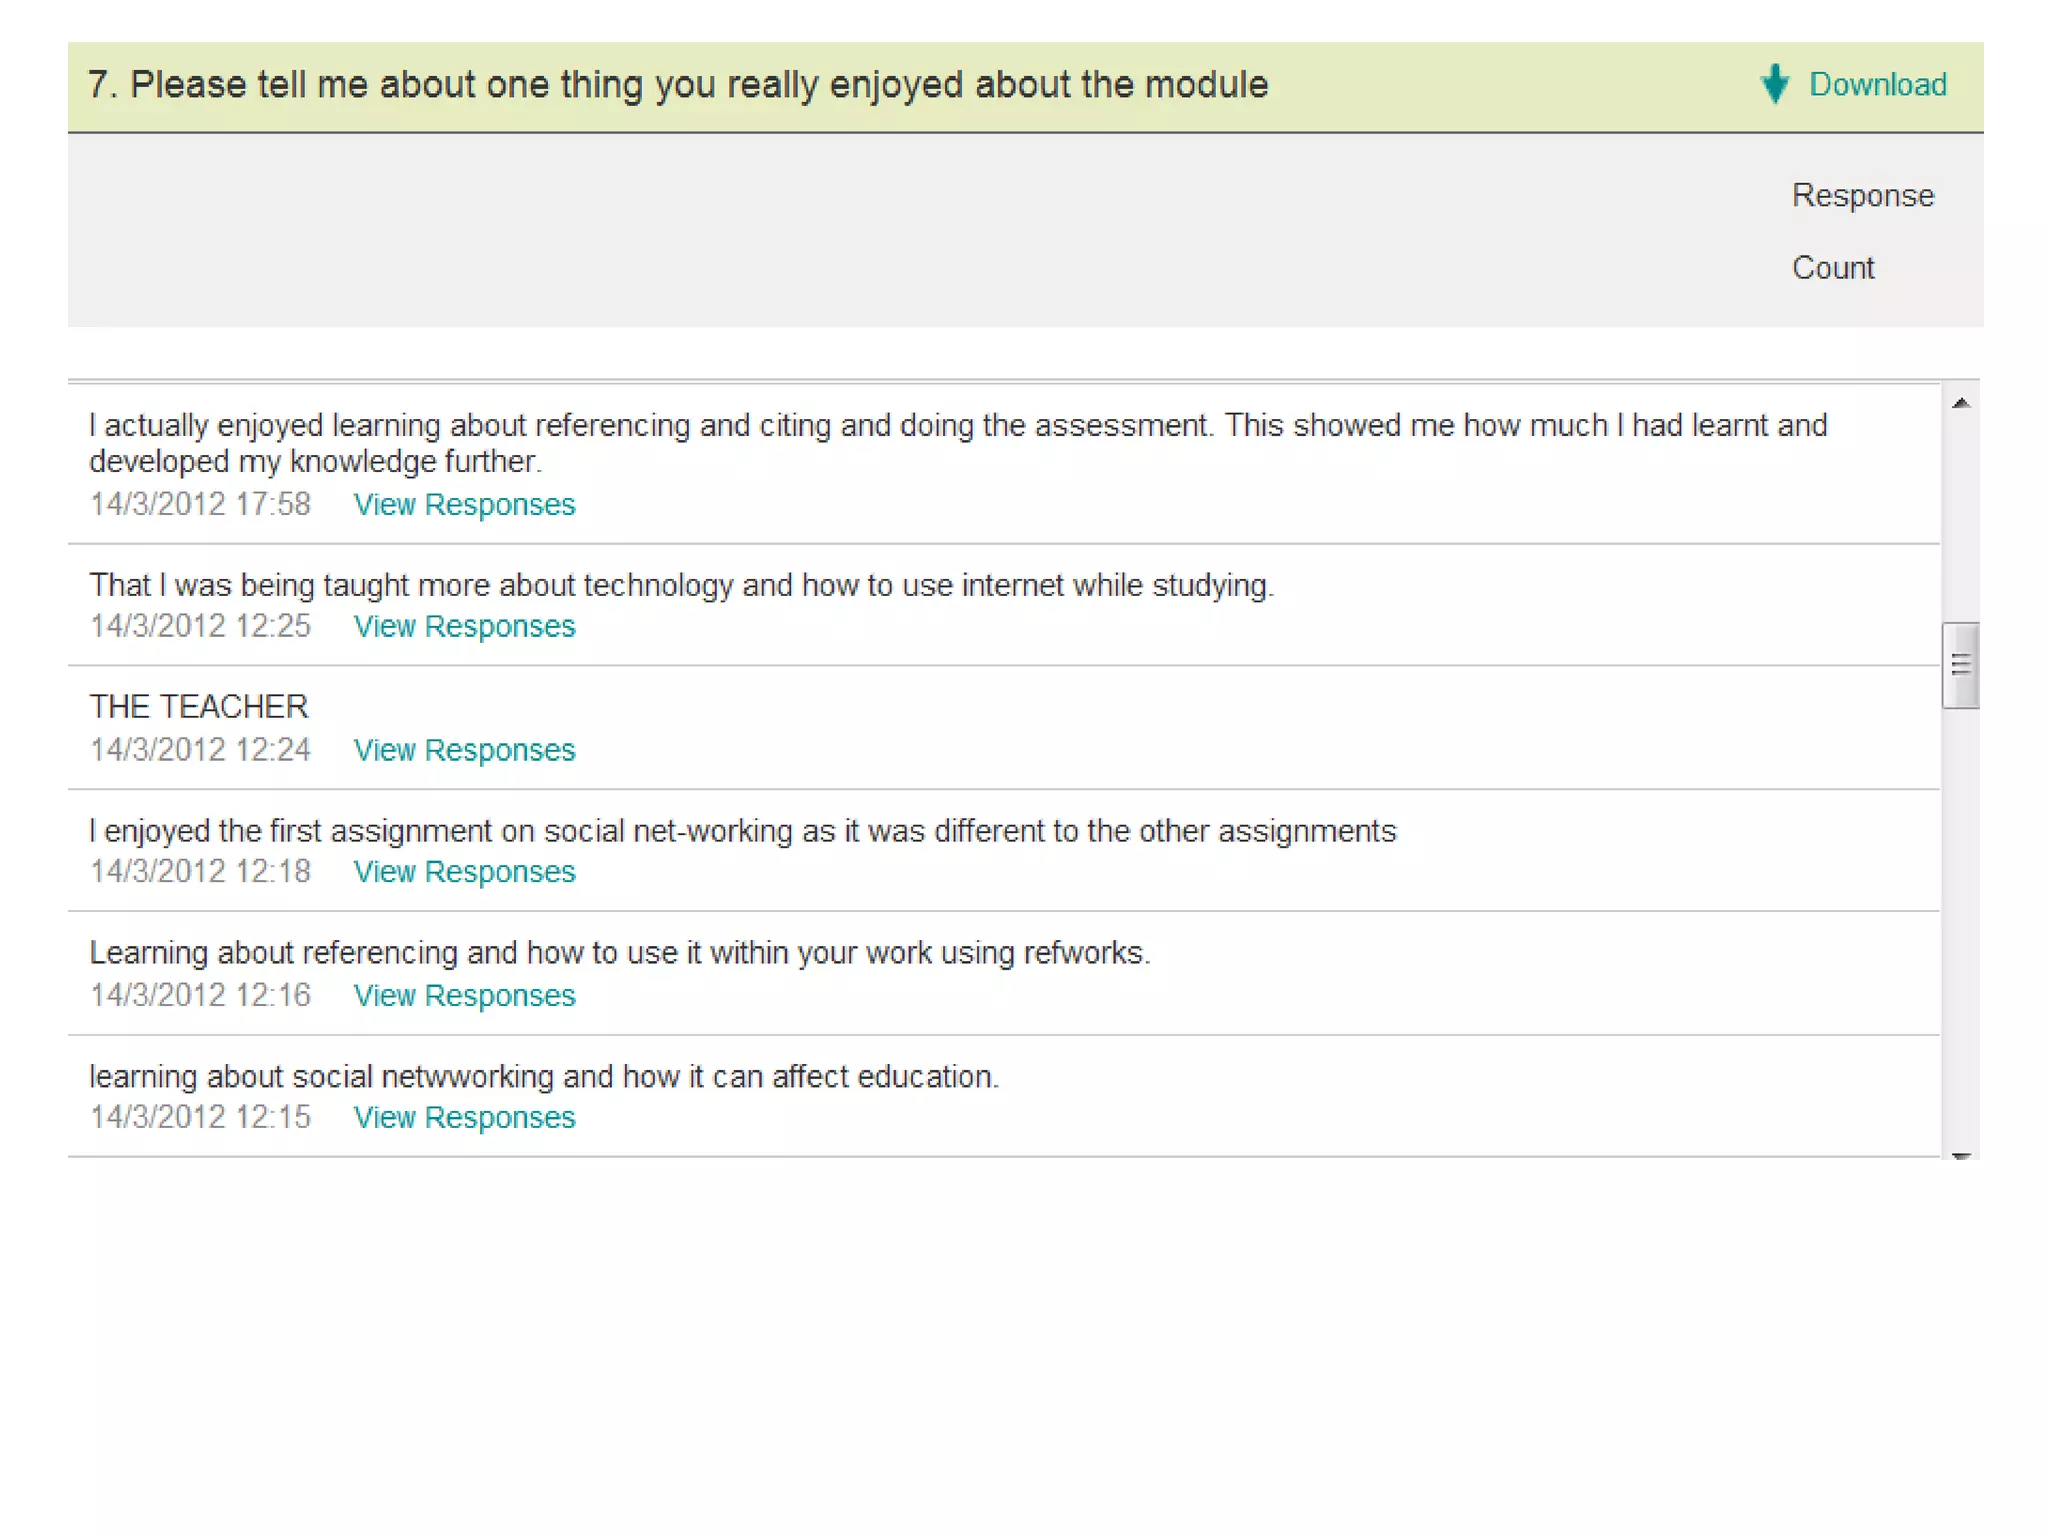
Task: Click the scrollbar thumb handle
Action: pyautogui.click(x=1960, y=665)
